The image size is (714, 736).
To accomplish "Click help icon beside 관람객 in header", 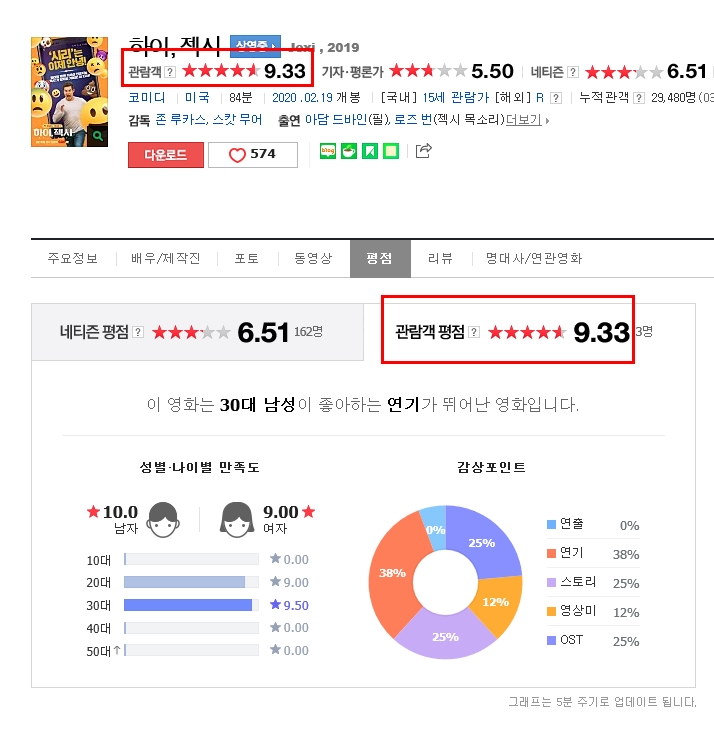I will click(170, 72).
